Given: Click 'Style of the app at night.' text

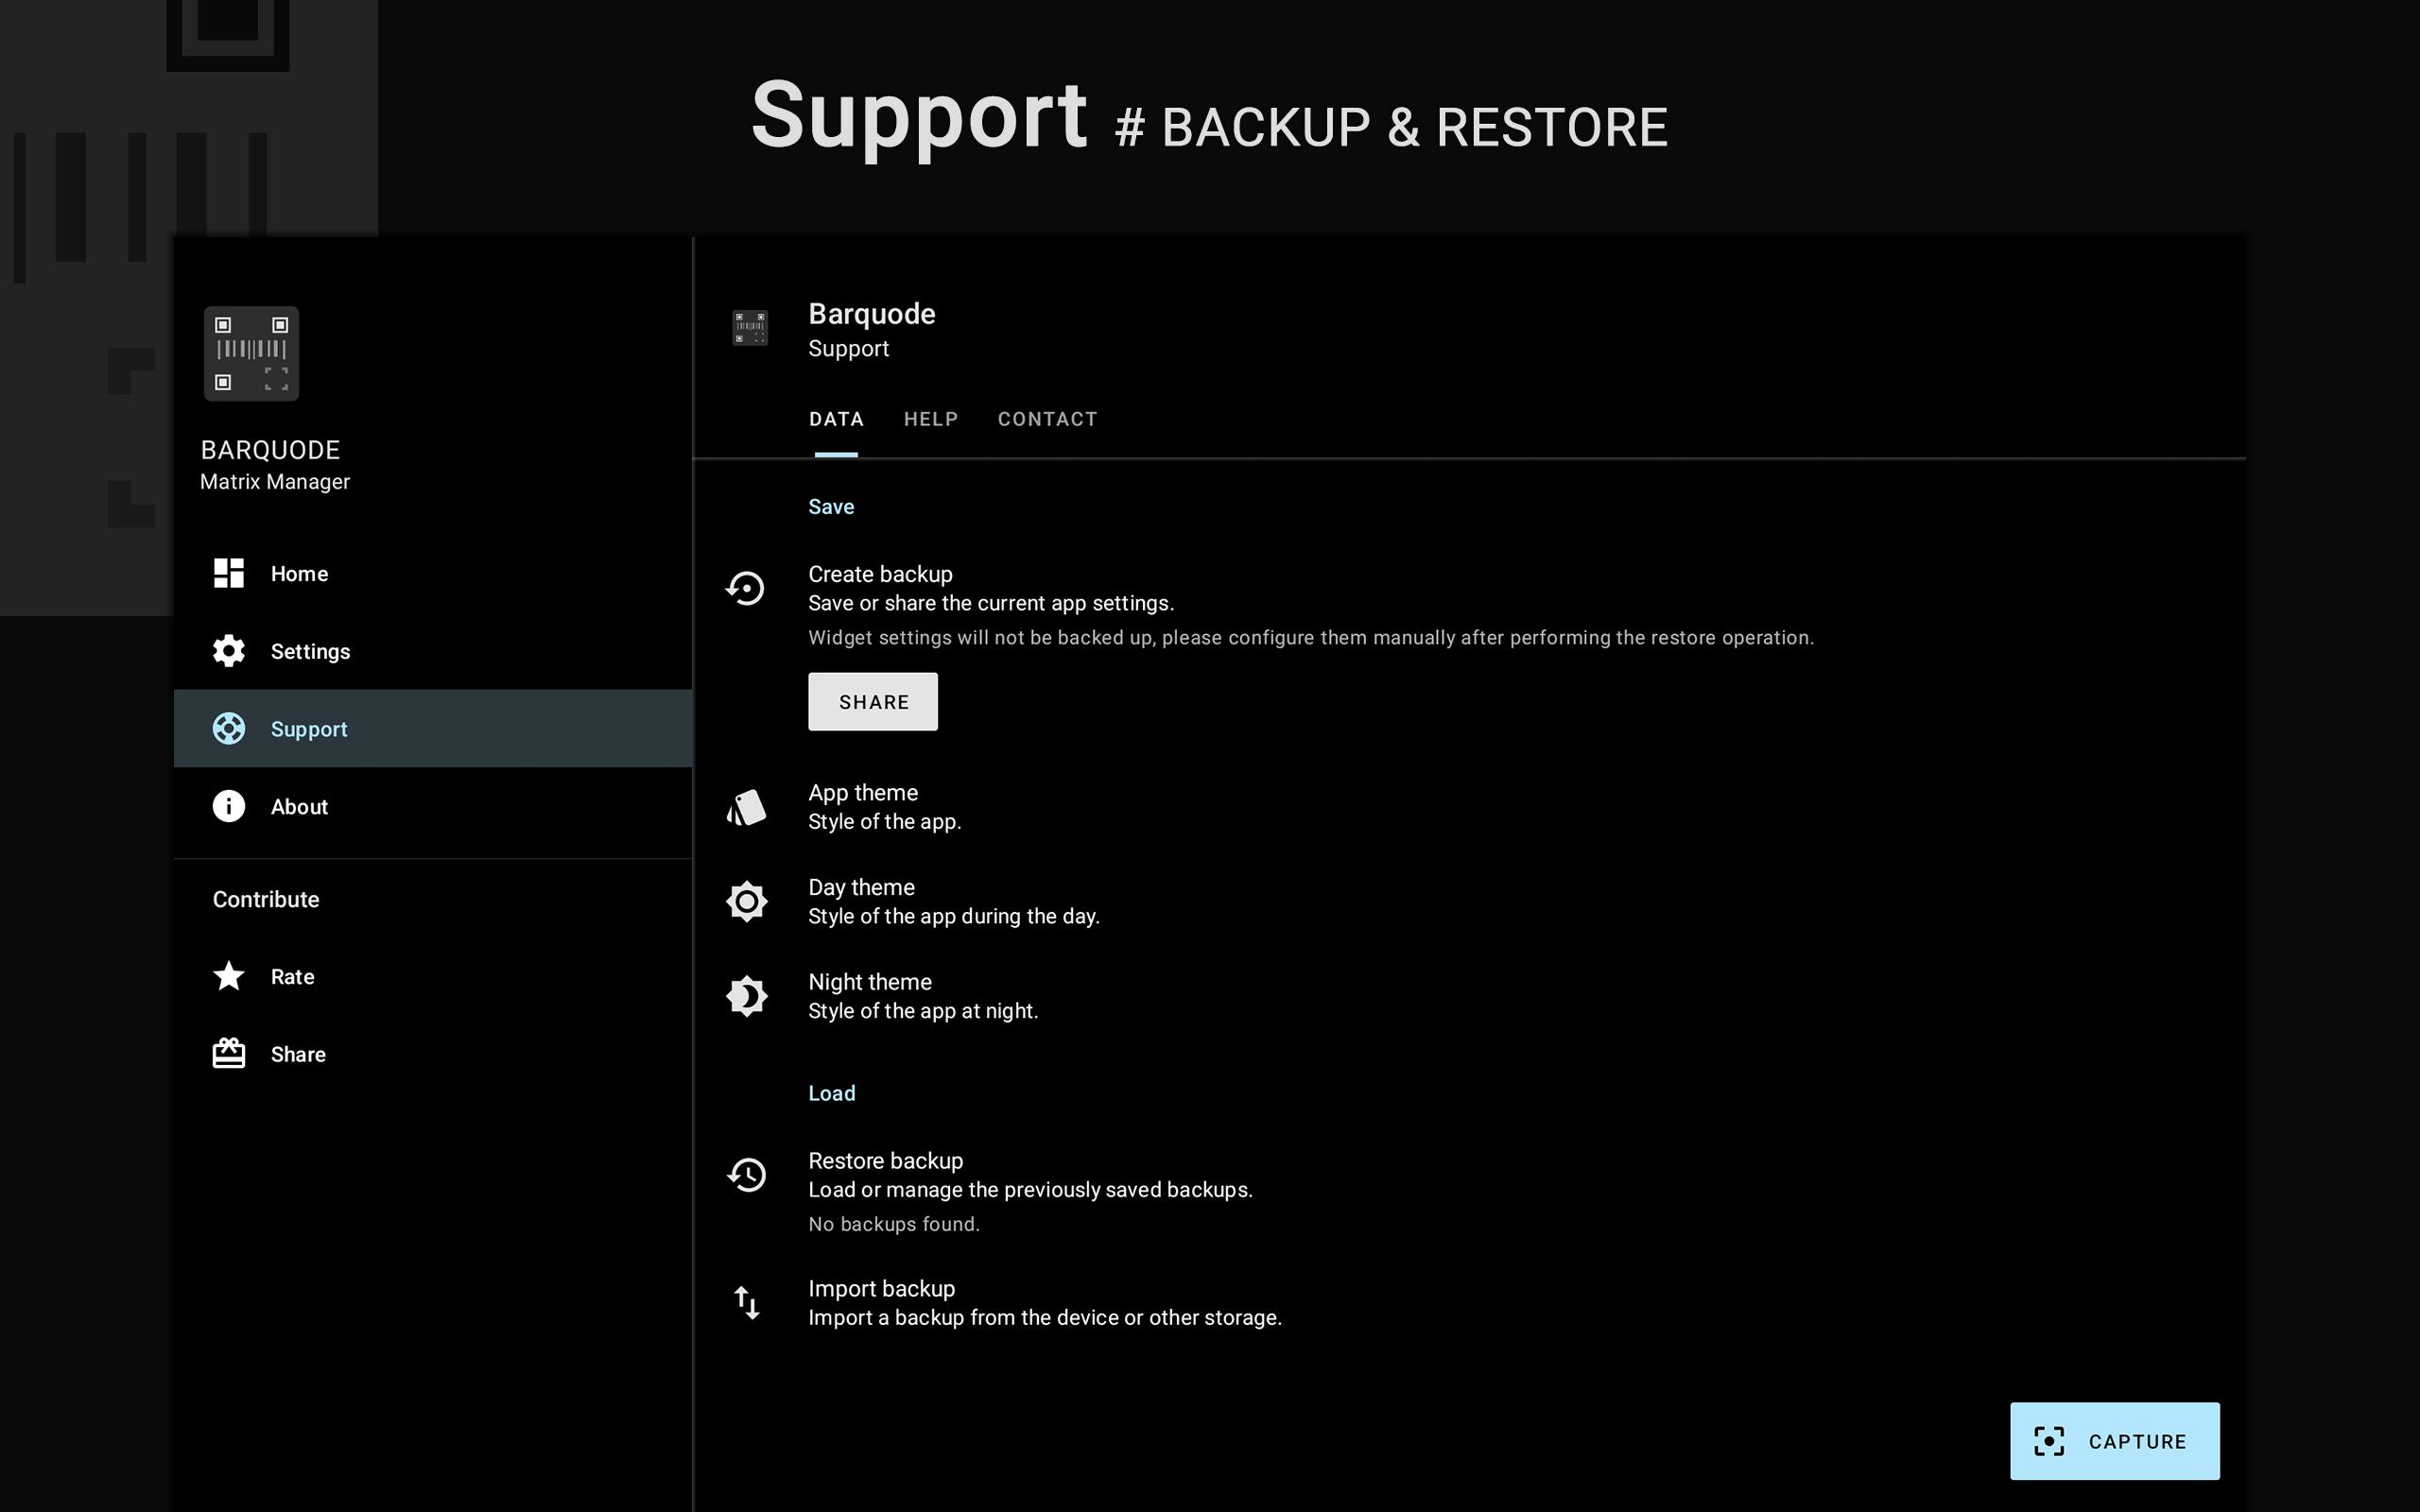Looking at the screenshot, I should coord(923,1011).
